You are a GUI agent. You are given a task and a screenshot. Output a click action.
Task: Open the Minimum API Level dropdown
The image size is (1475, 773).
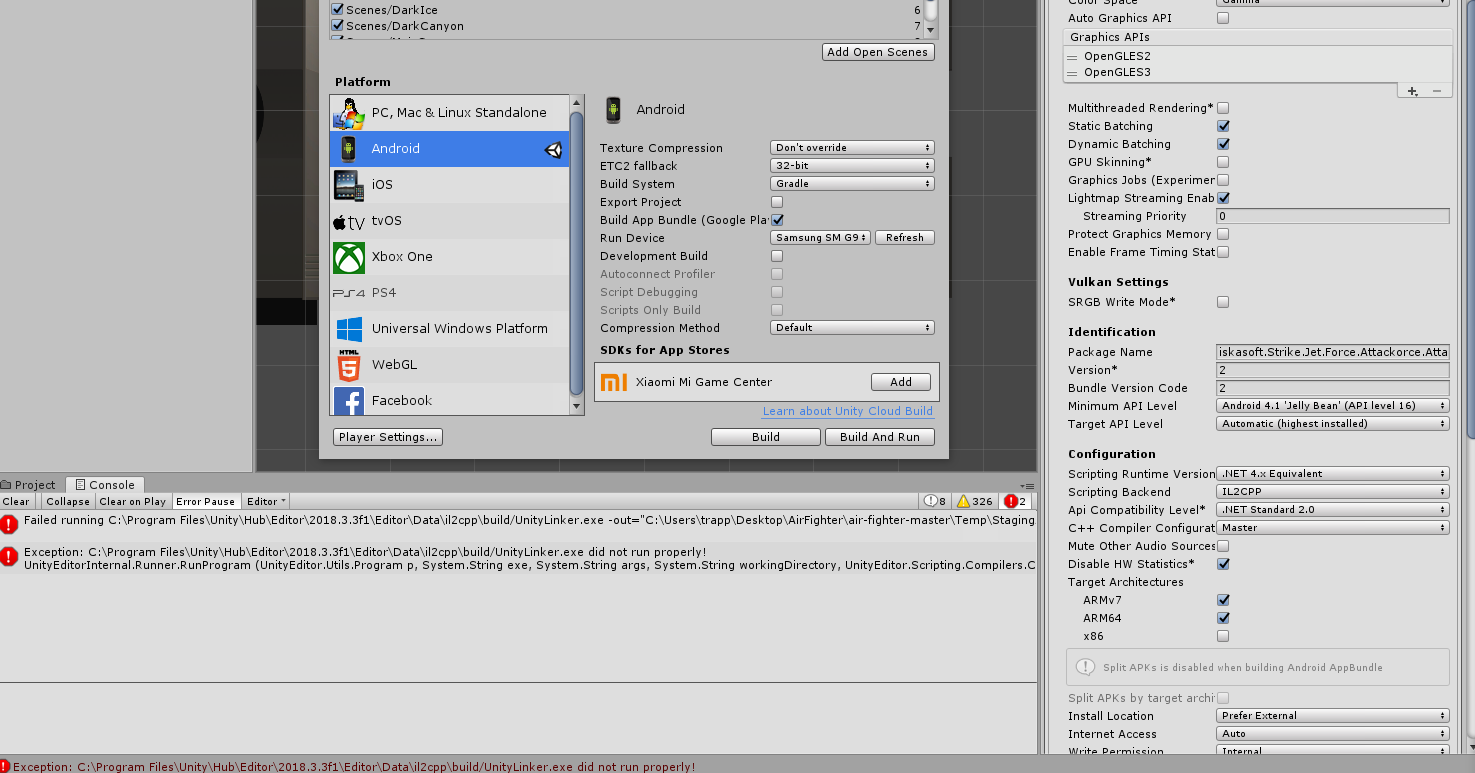1333,406
